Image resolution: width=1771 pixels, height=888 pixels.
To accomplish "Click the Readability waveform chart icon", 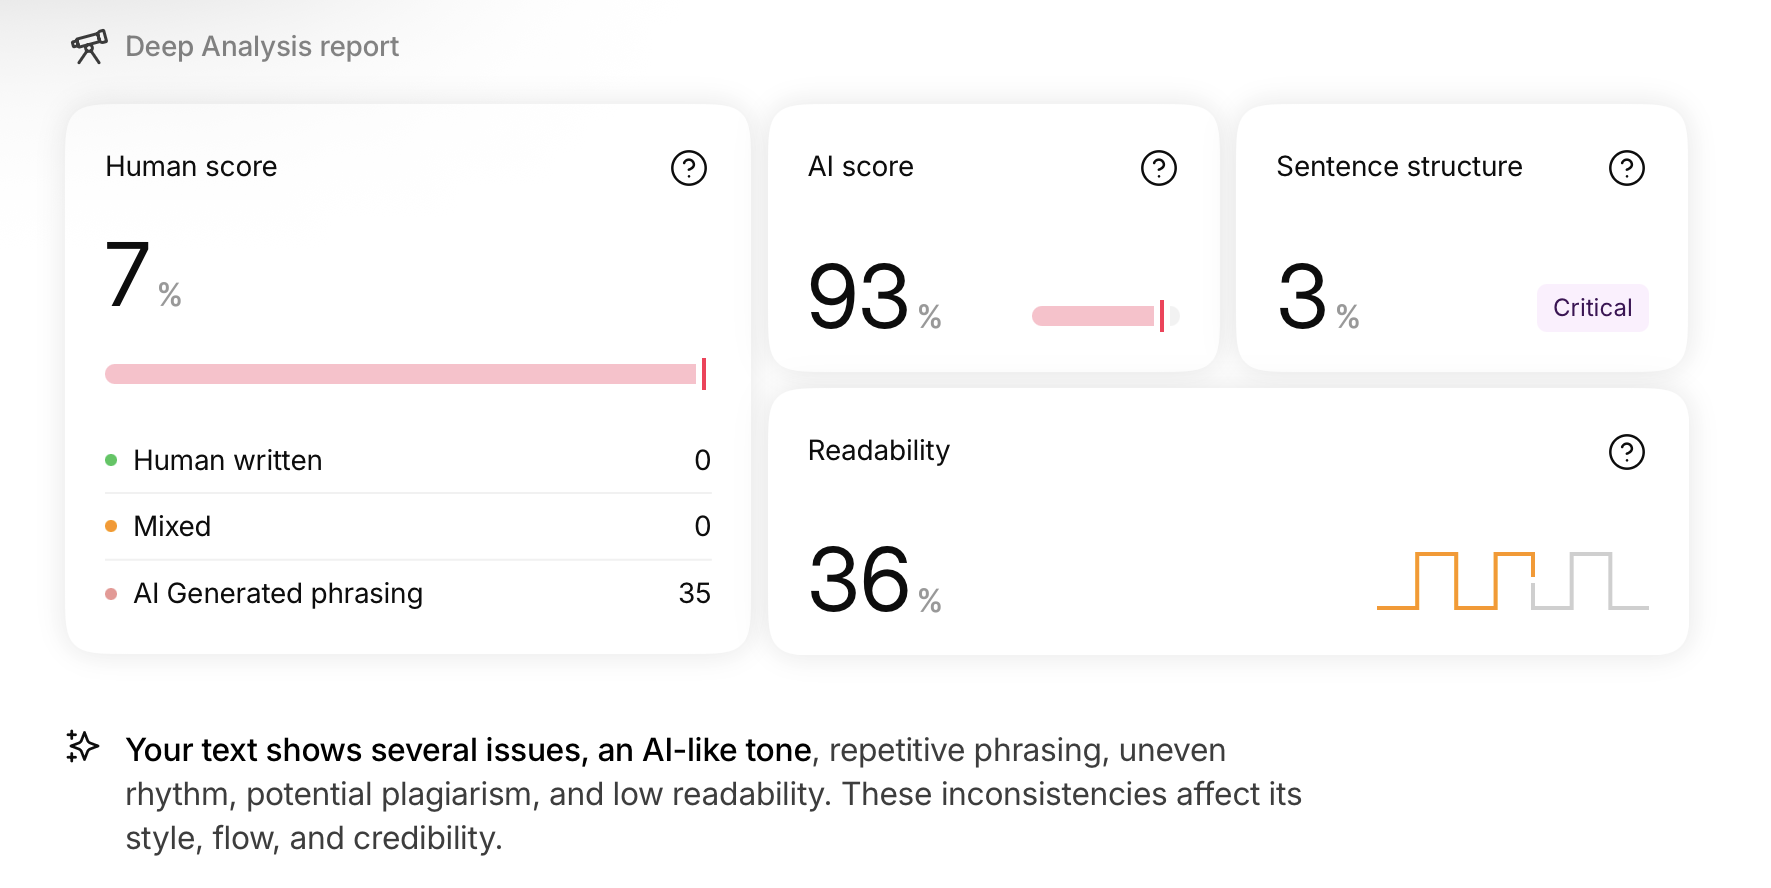I will 1512,580.
